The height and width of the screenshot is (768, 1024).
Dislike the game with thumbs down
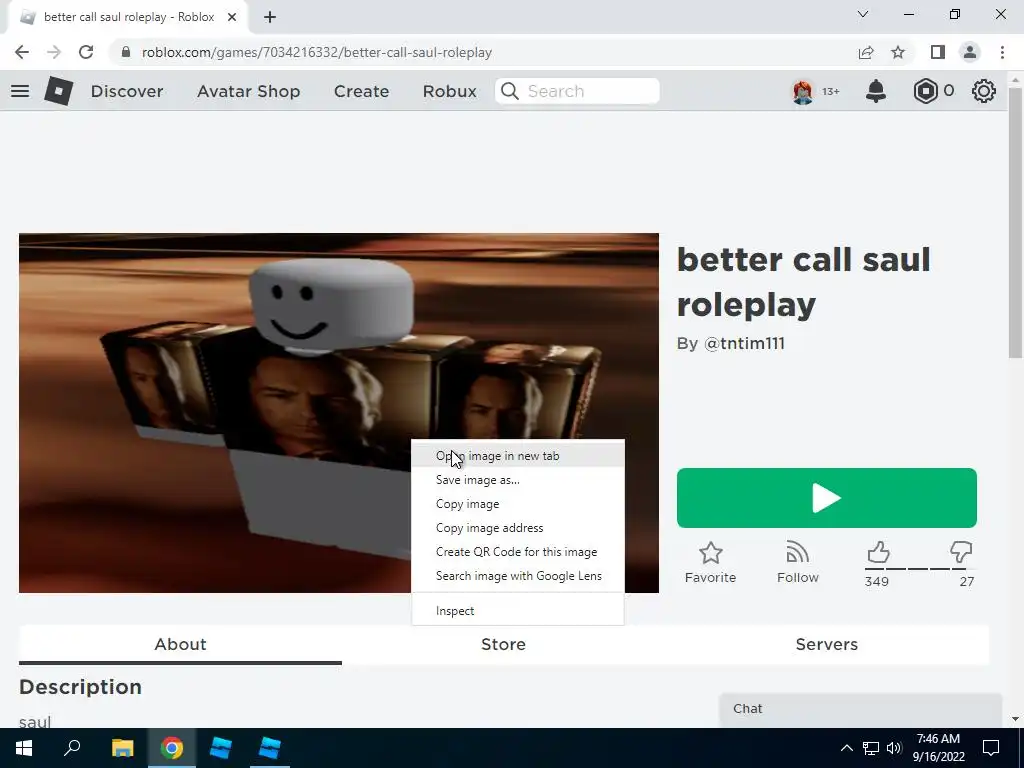(x=961, y=552)
